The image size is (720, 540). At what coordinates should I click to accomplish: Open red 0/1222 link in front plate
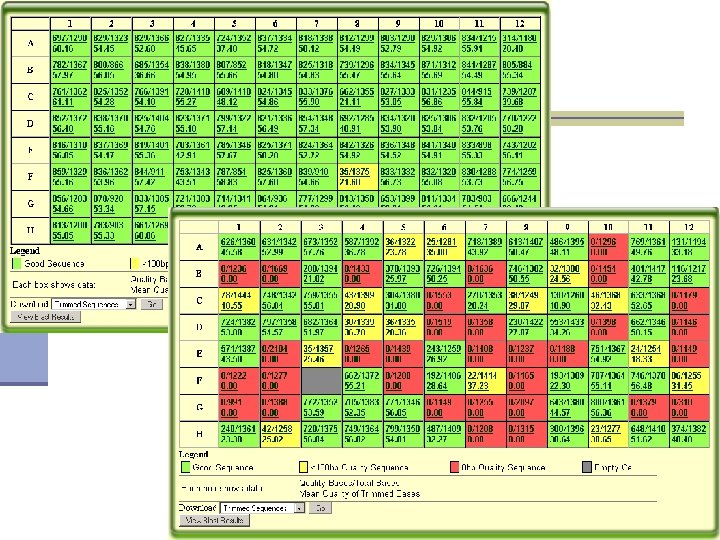coord(234,376)
